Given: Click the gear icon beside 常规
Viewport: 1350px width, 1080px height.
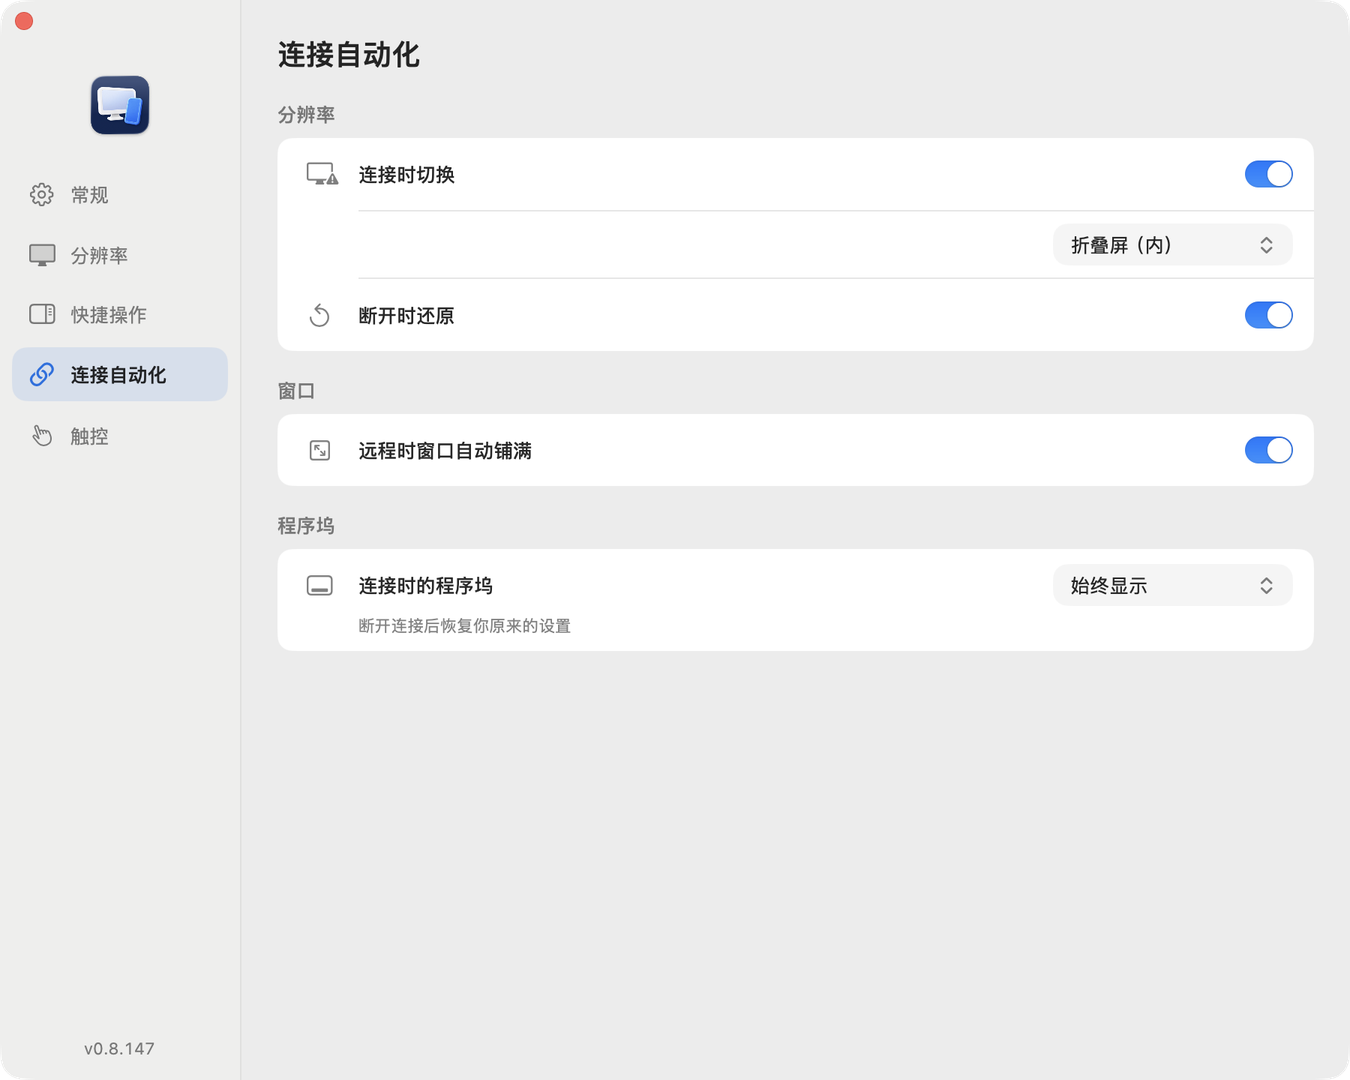Looking at the screenshot, I should point(42,194).
